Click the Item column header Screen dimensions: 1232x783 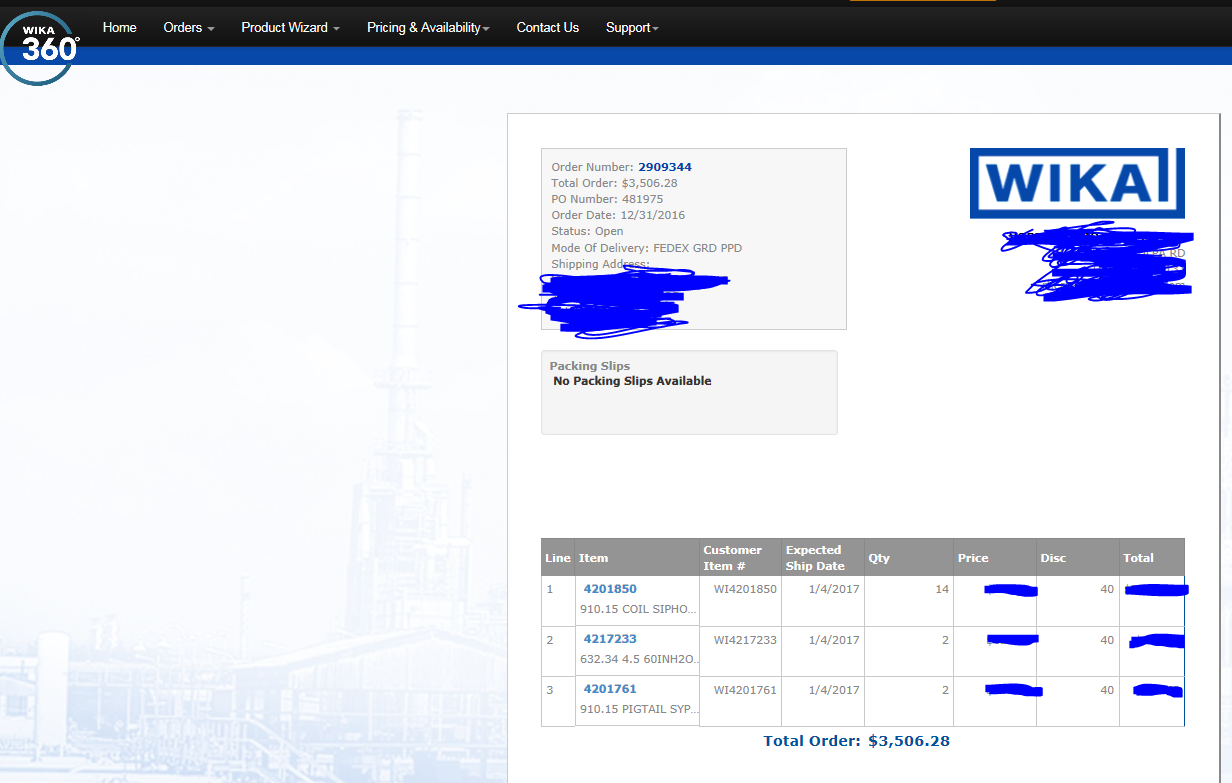point(637,557)
